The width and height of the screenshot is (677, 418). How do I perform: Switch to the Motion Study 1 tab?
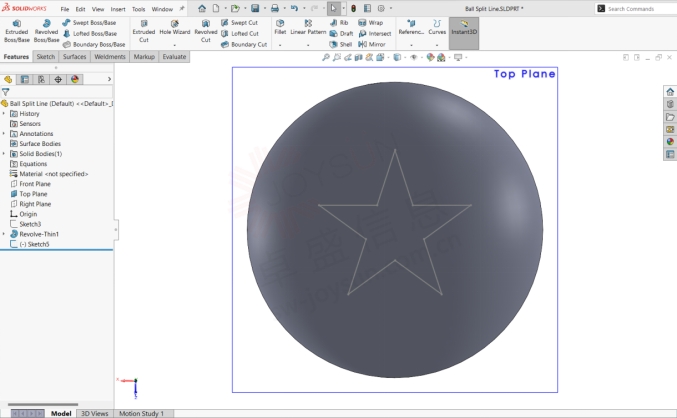coord(141,413)
